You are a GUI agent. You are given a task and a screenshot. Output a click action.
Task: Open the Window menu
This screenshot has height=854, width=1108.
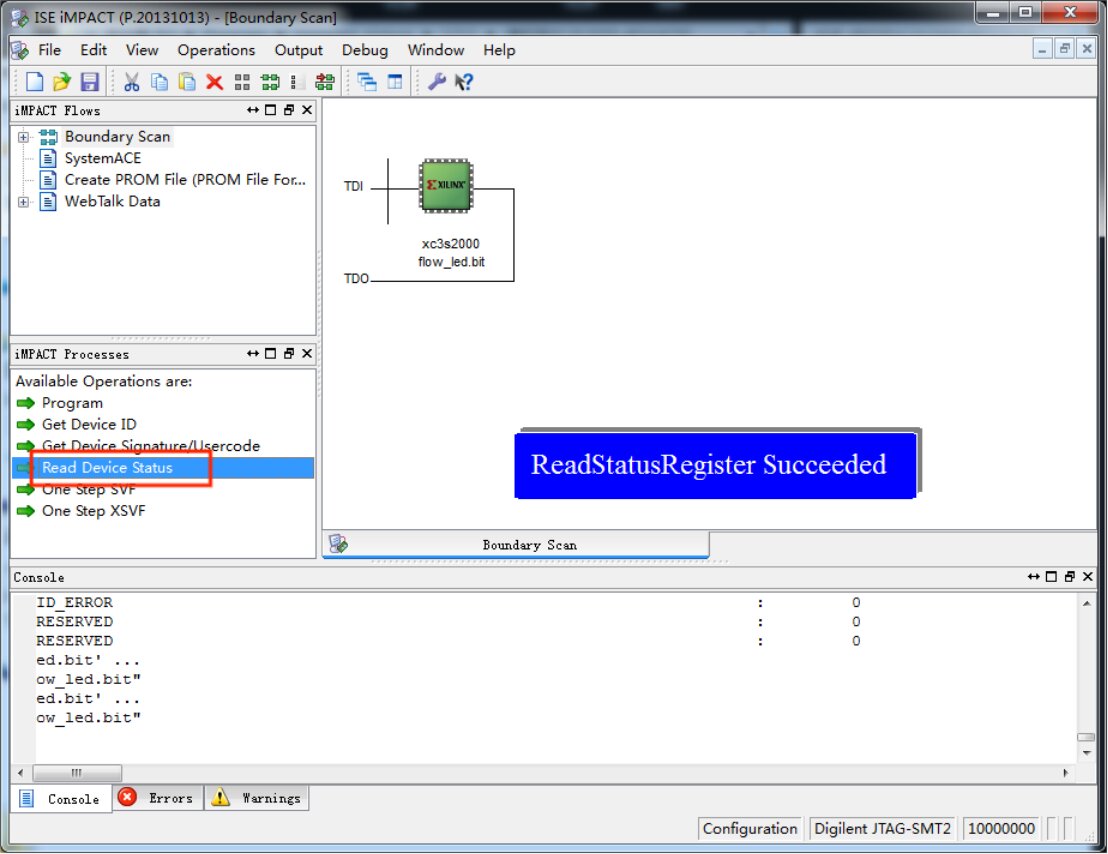[x=436, y=50]
